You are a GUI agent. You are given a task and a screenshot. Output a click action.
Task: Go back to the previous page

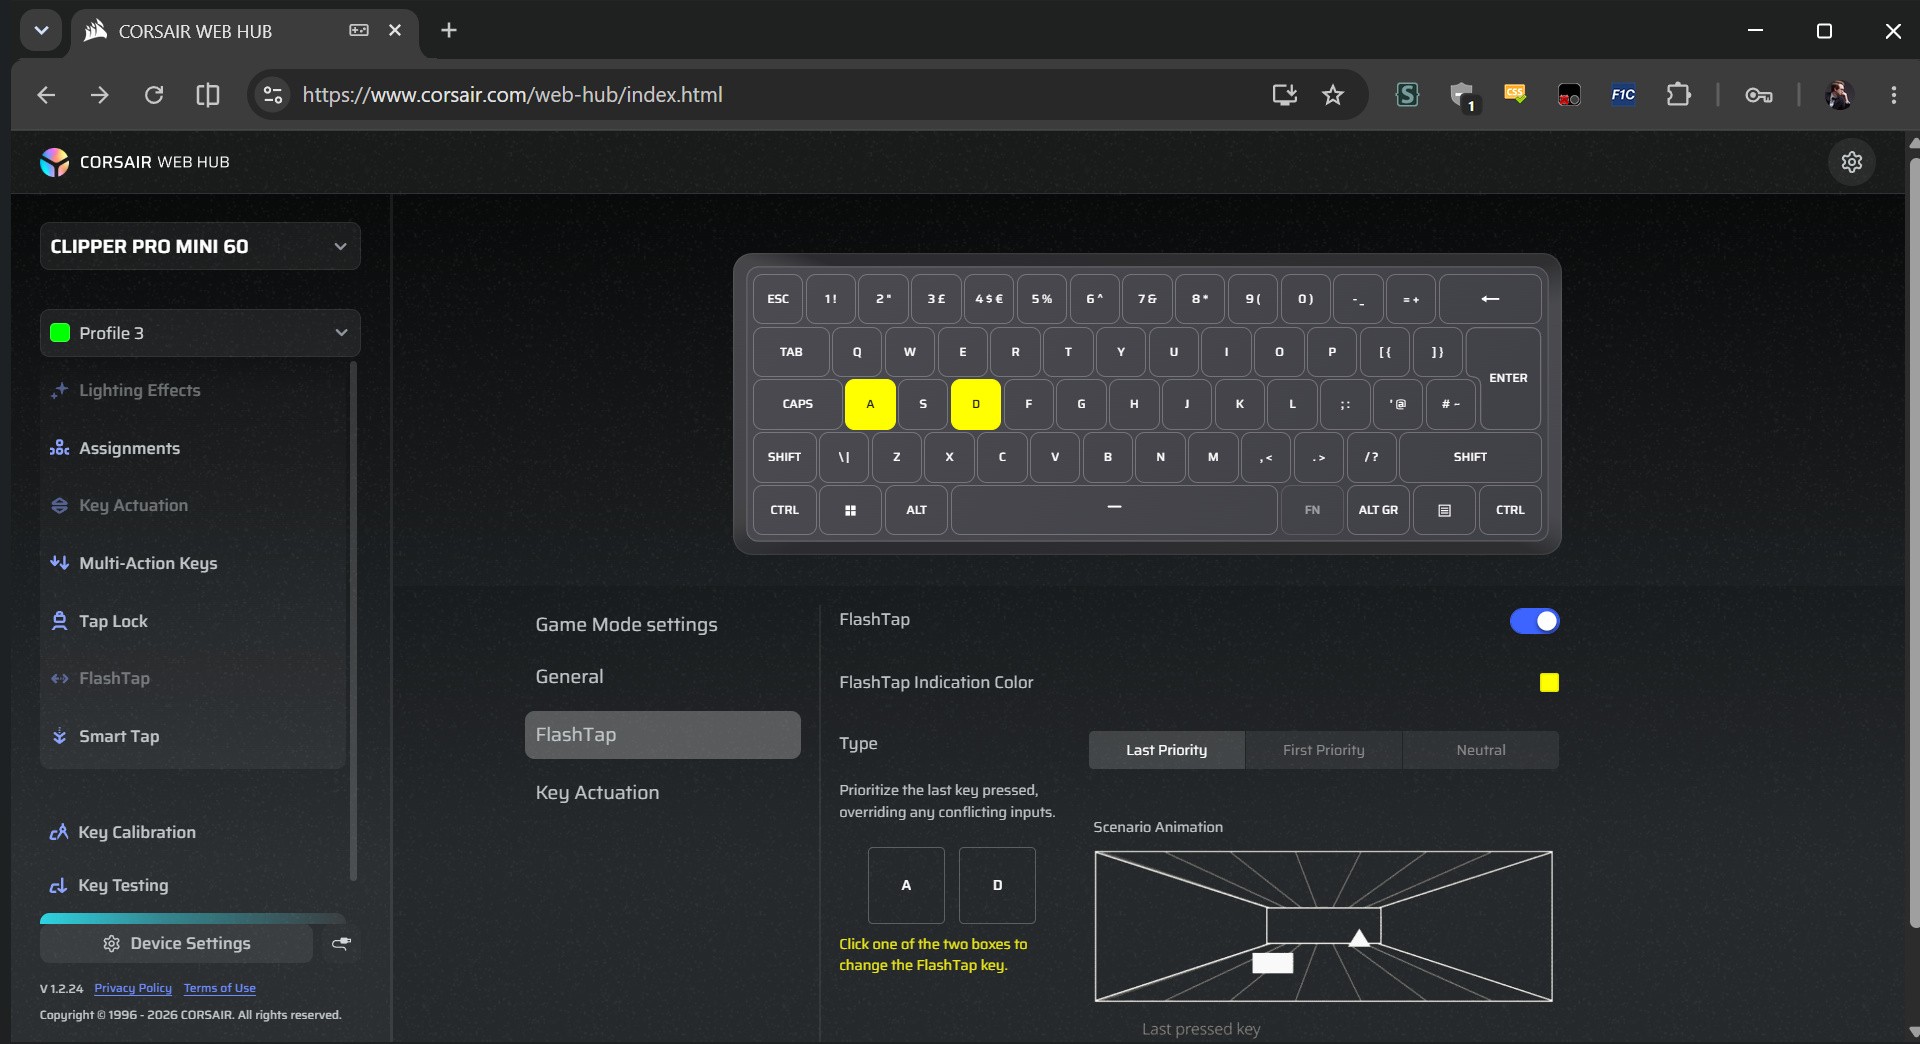tap(46, 95)
